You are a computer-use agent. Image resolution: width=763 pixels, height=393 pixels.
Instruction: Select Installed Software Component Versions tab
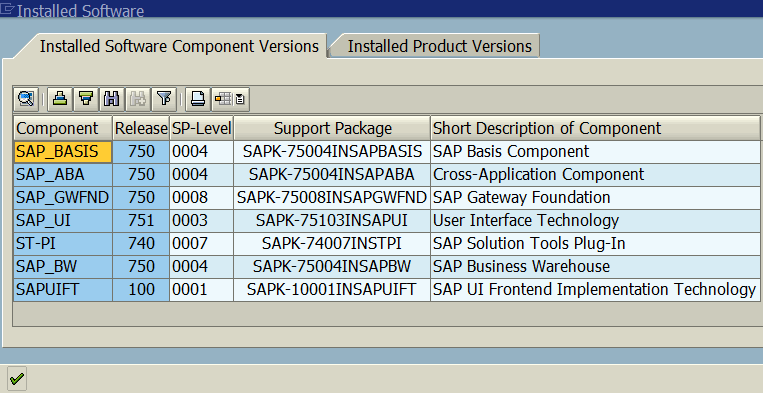(x=179, y=46)
